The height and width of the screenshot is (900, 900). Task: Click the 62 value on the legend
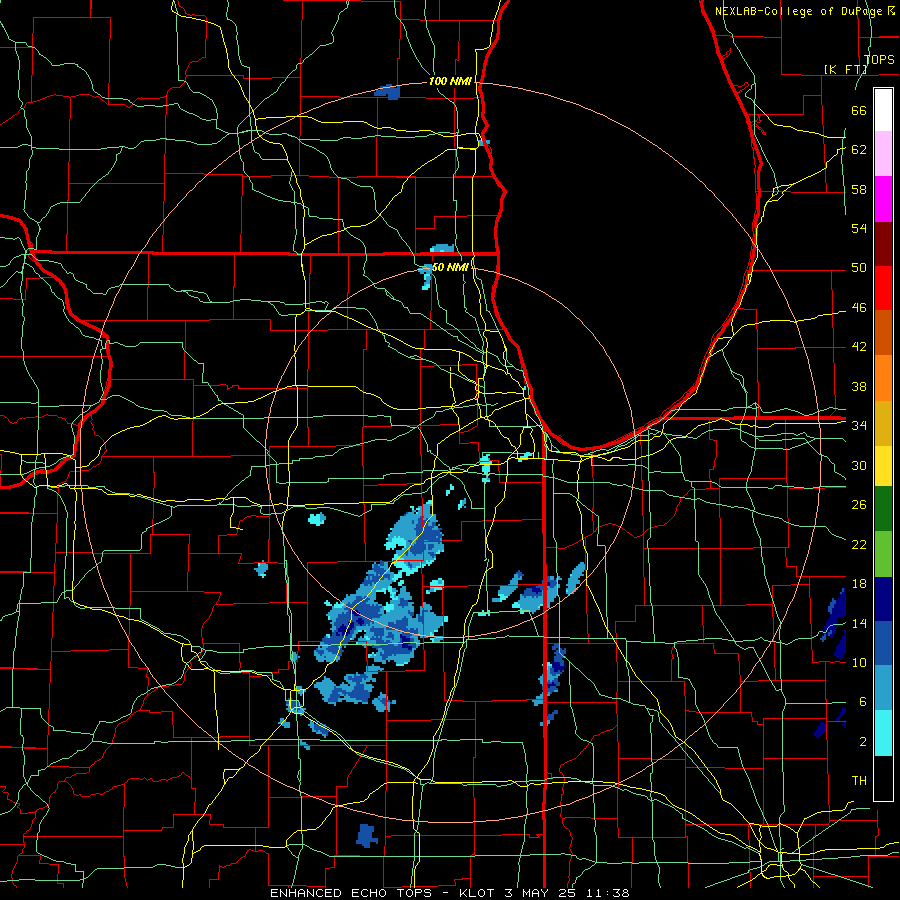click(859, 150)
